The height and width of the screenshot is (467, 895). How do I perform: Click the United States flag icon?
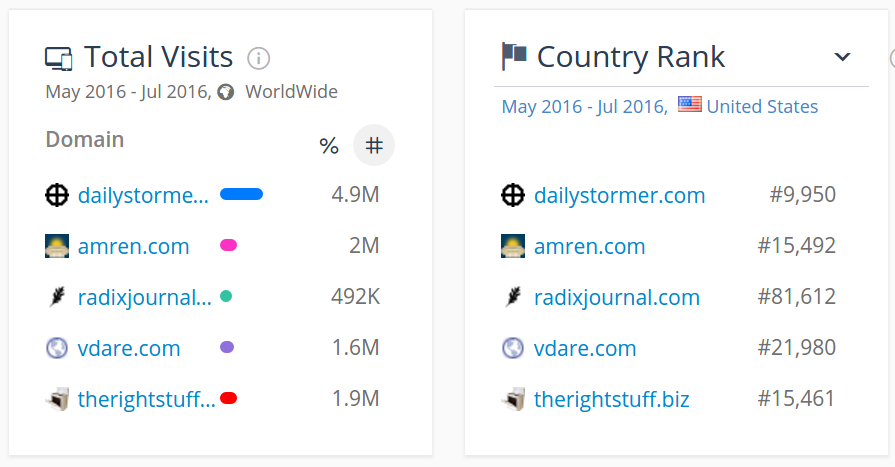coord(689,105)
